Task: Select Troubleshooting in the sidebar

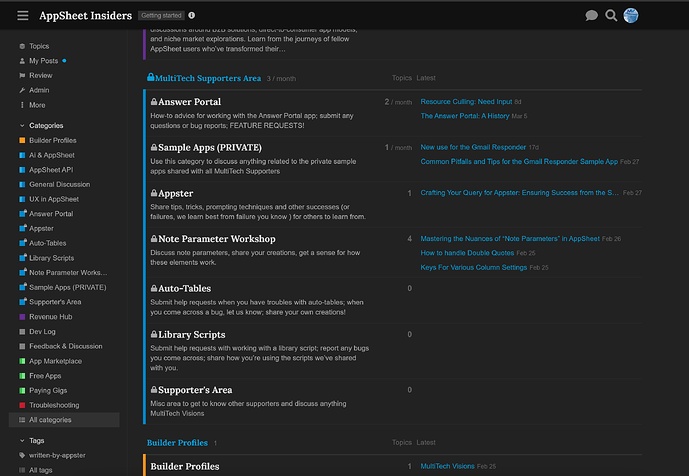Action: [54, 405]
